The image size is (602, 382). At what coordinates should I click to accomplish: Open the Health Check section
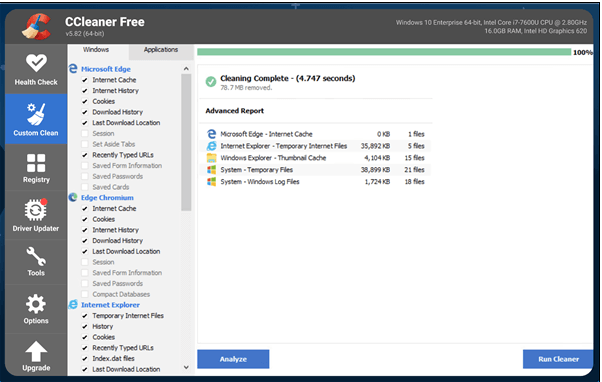(36, 69)
